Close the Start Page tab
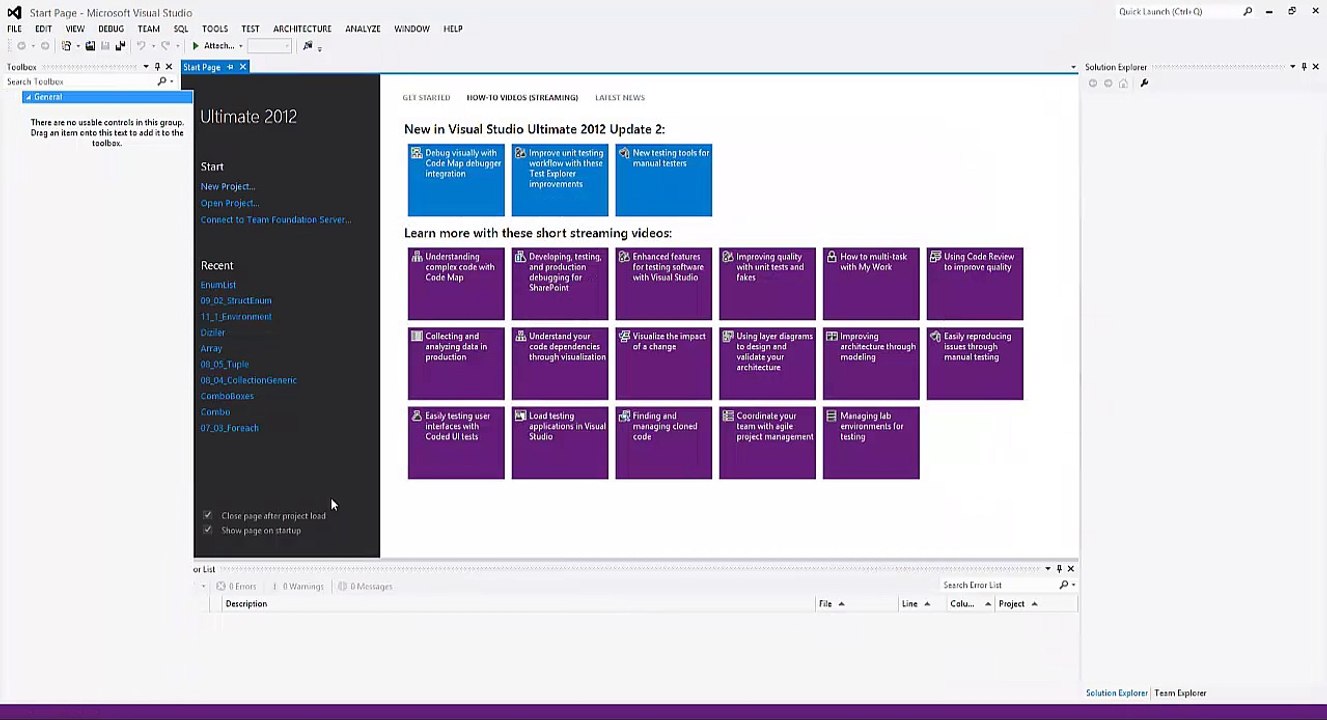The image size is (1327, 720). click(x=242, y=67)
